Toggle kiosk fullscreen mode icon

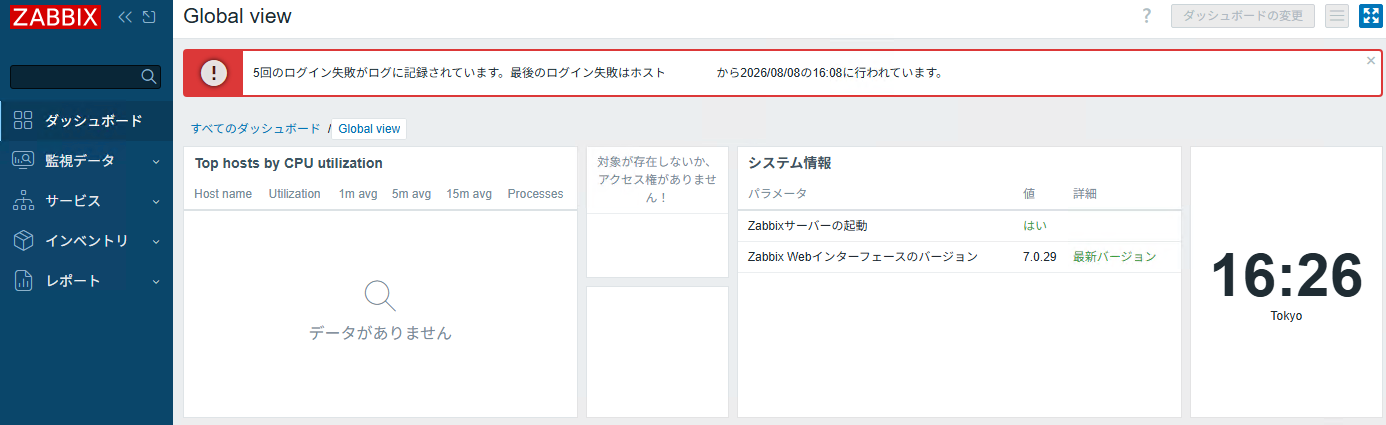pos(1370,16)
